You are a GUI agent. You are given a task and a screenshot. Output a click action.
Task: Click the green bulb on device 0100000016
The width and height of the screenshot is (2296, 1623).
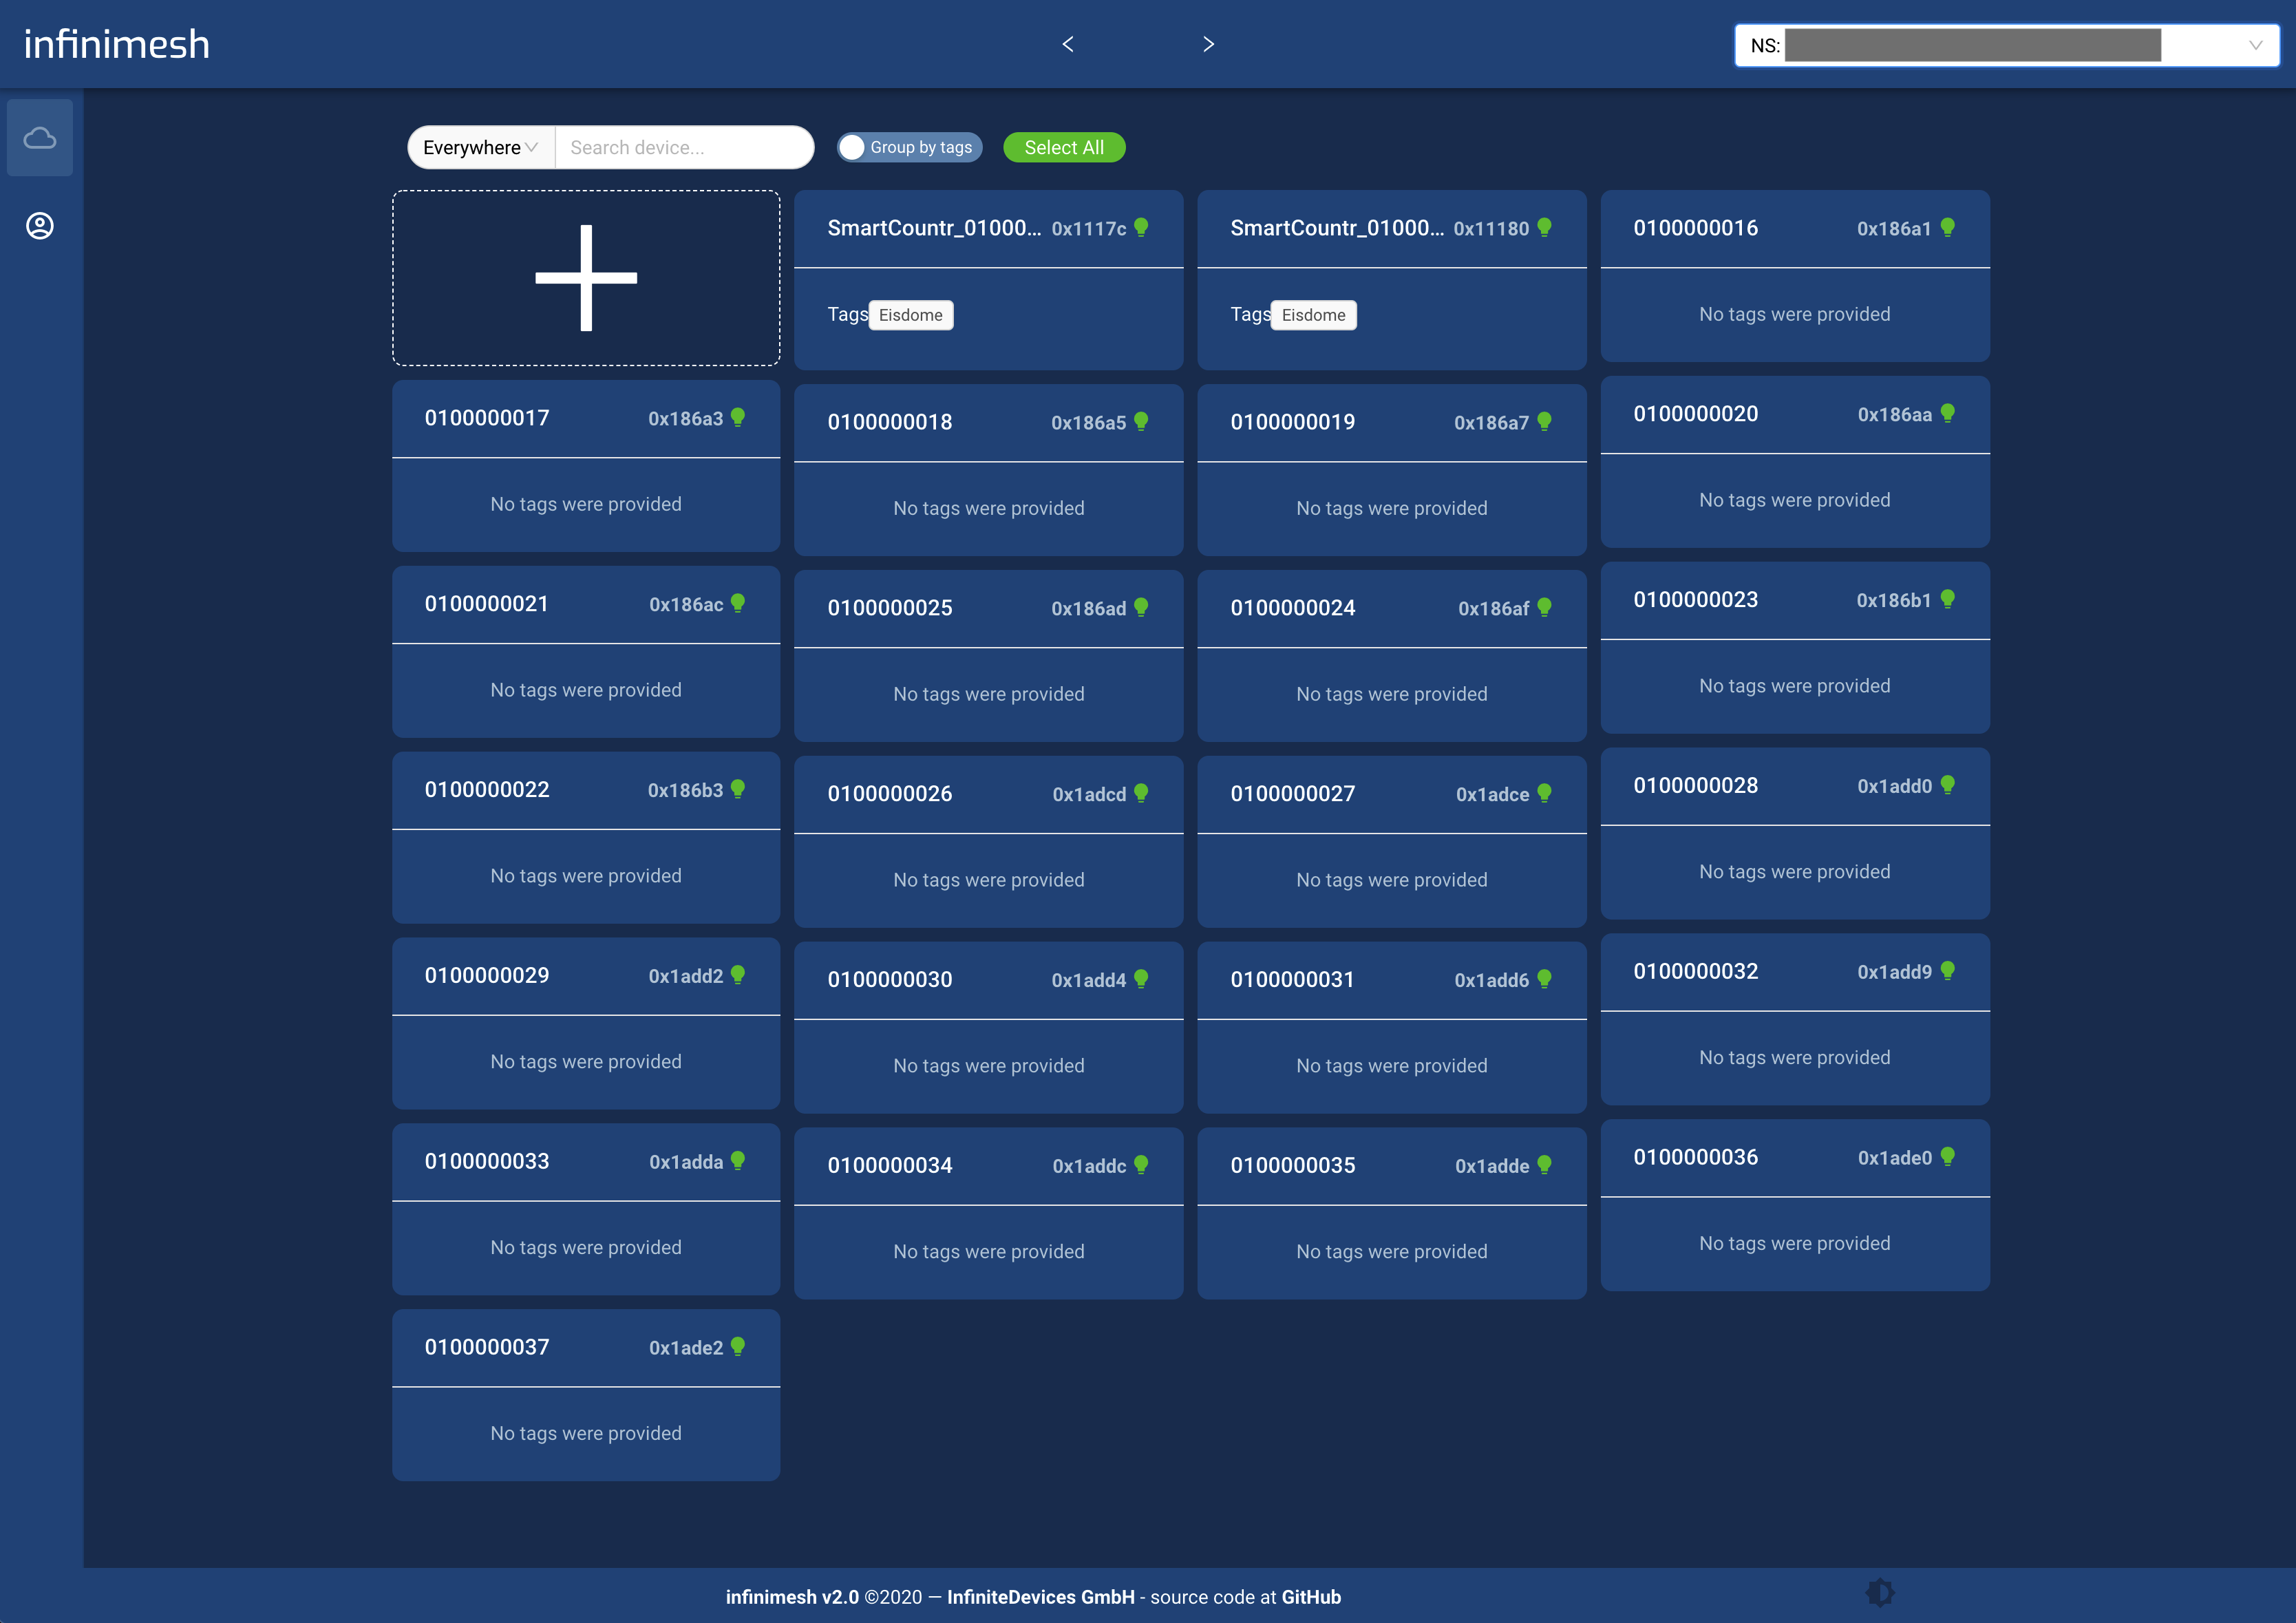click(x=1947, y=227)
